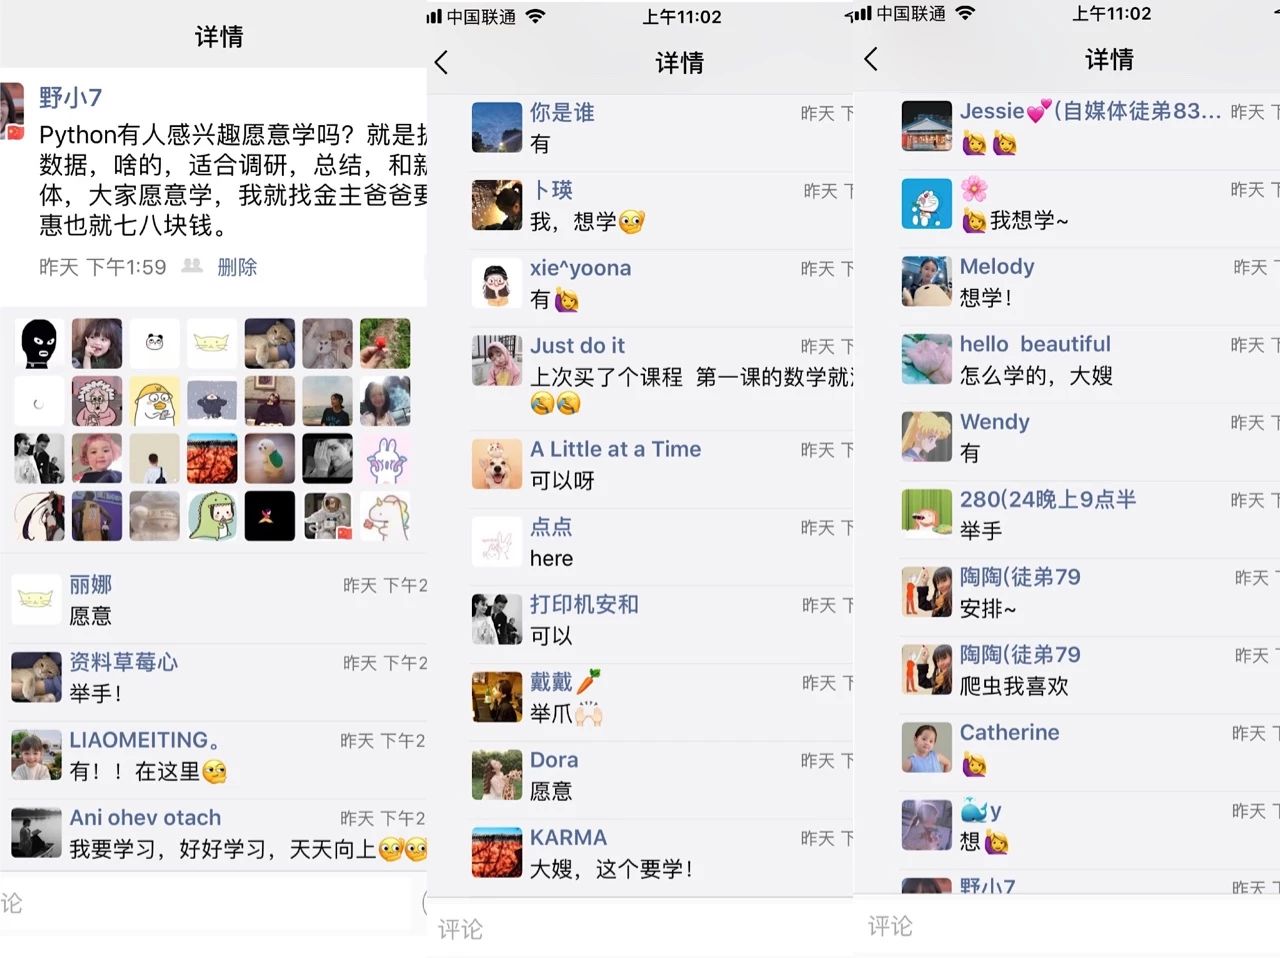Open KARMA commenter profile name
The width and height of the screenshot is (1280, 958).
pos(568,837)
